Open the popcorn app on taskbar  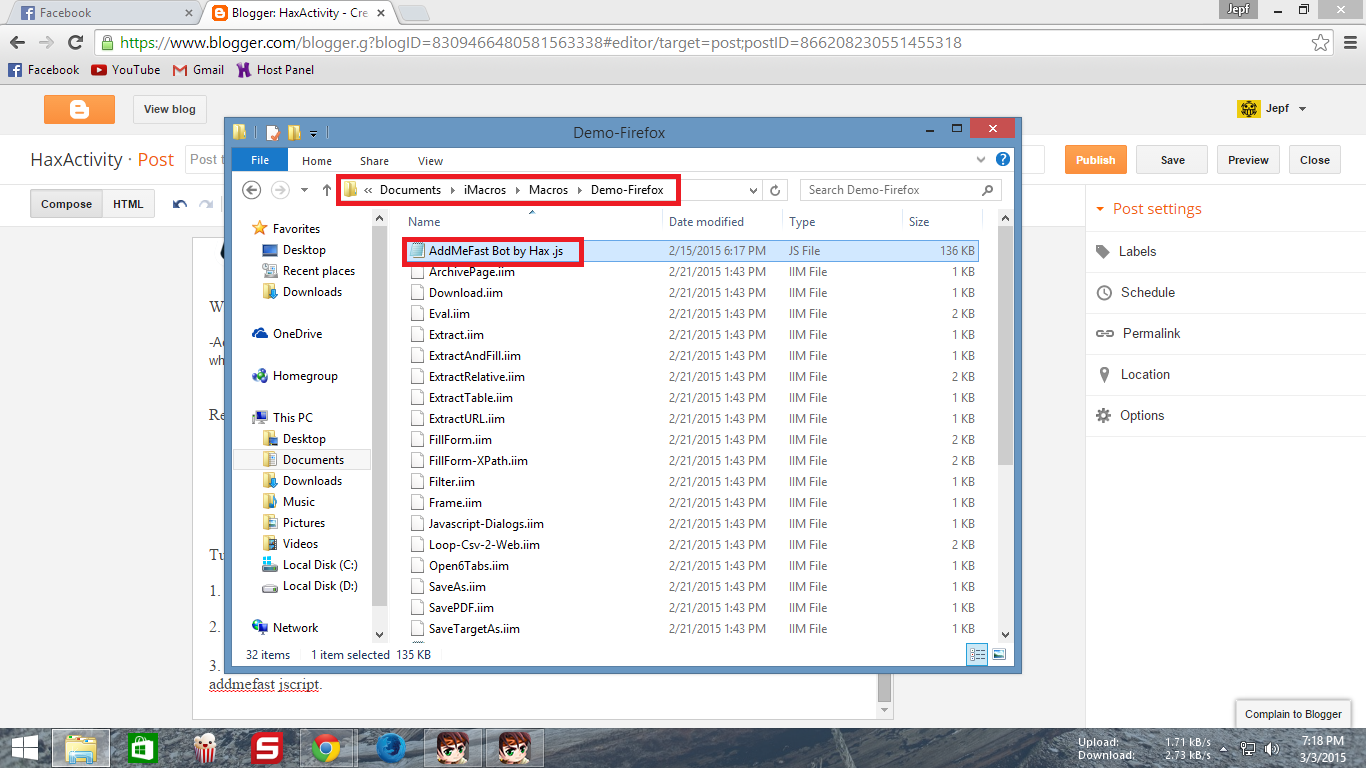click(204, 748)
